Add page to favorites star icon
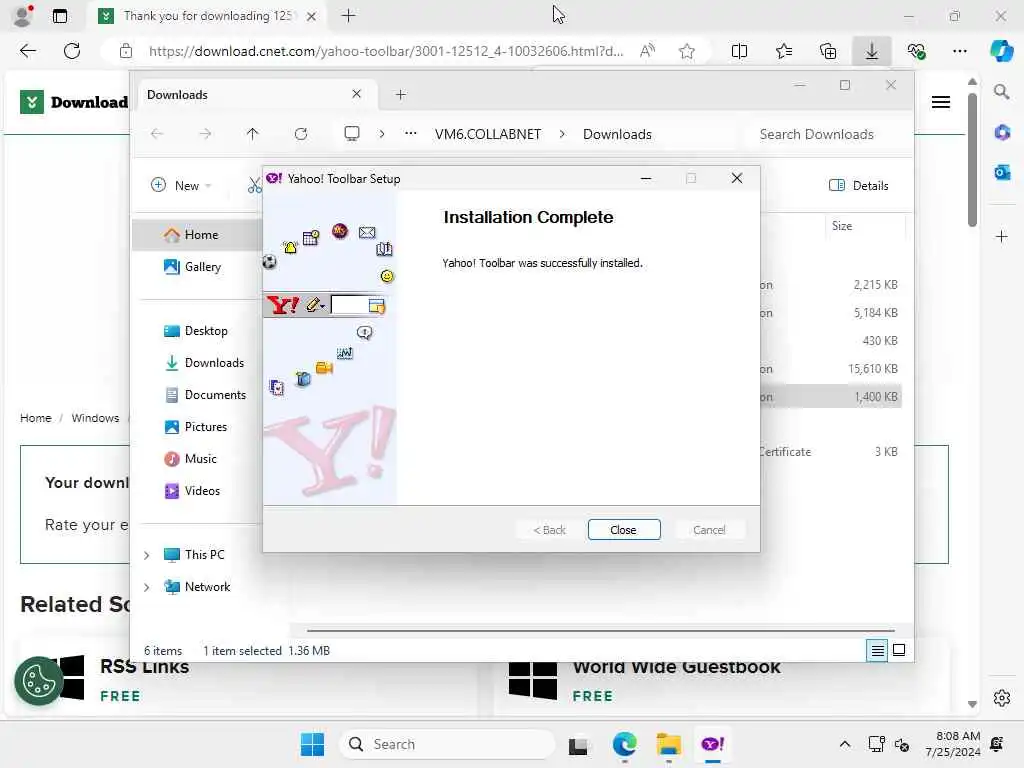The width and height of the screenshot is (1024, 768). tap(686, 51)
